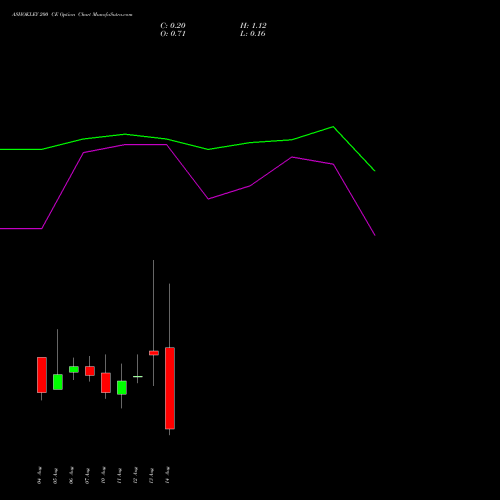500x500 pixels.
Task: Click the low value 'L: 0.16'
Action: click(x=253, y=34)
